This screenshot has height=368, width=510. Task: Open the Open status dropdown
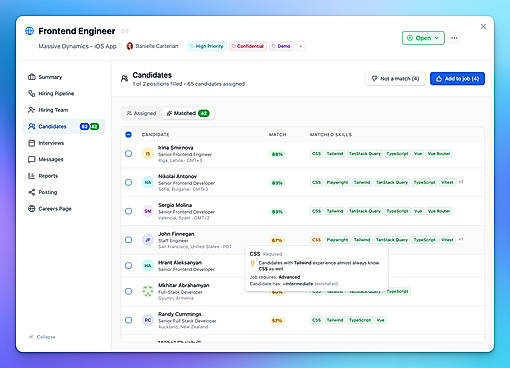pos(423,38)
